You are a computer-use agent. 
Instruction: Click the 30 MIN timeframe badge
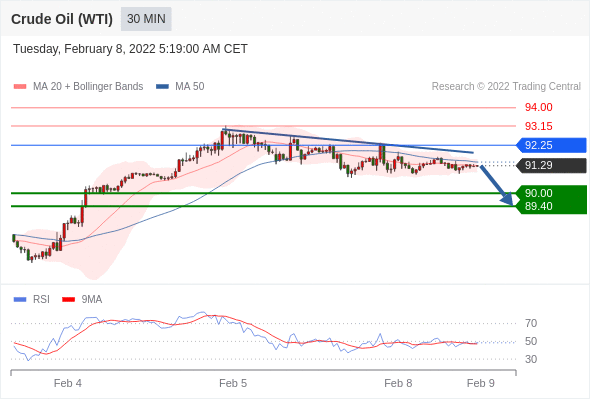(x=146, y=19)
